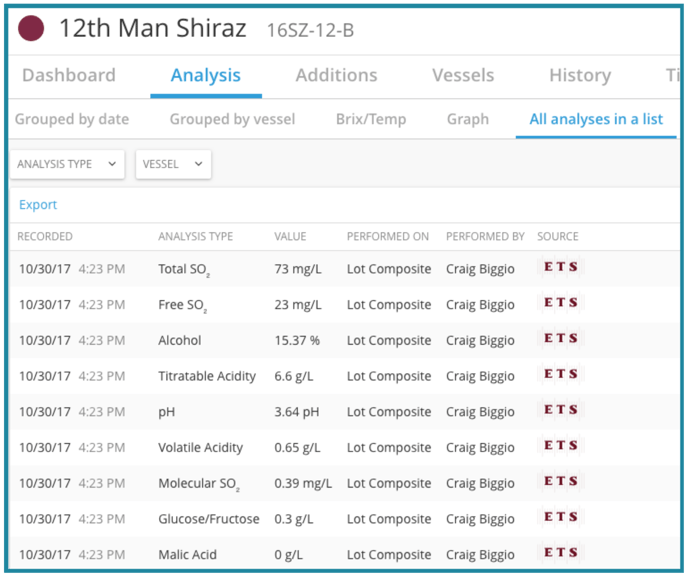The width and height of the screenshot is (688, 577).
Task: Open the Analysis Type filter dropdown
Action: [67, 164]
